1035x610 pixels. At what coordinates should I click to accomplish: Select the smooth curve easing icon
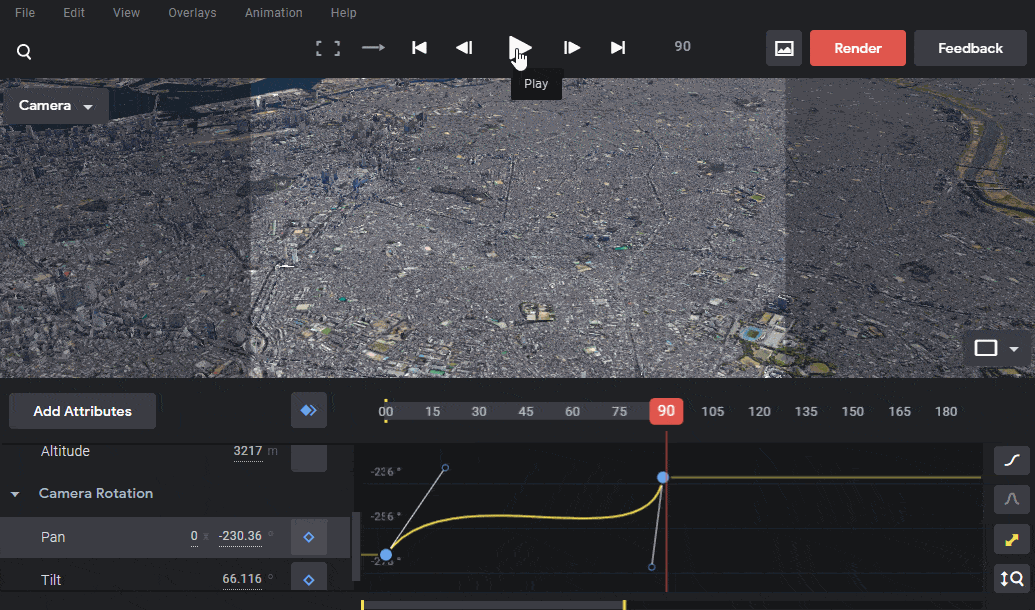pyautogui.click(x=1011, y=460)
